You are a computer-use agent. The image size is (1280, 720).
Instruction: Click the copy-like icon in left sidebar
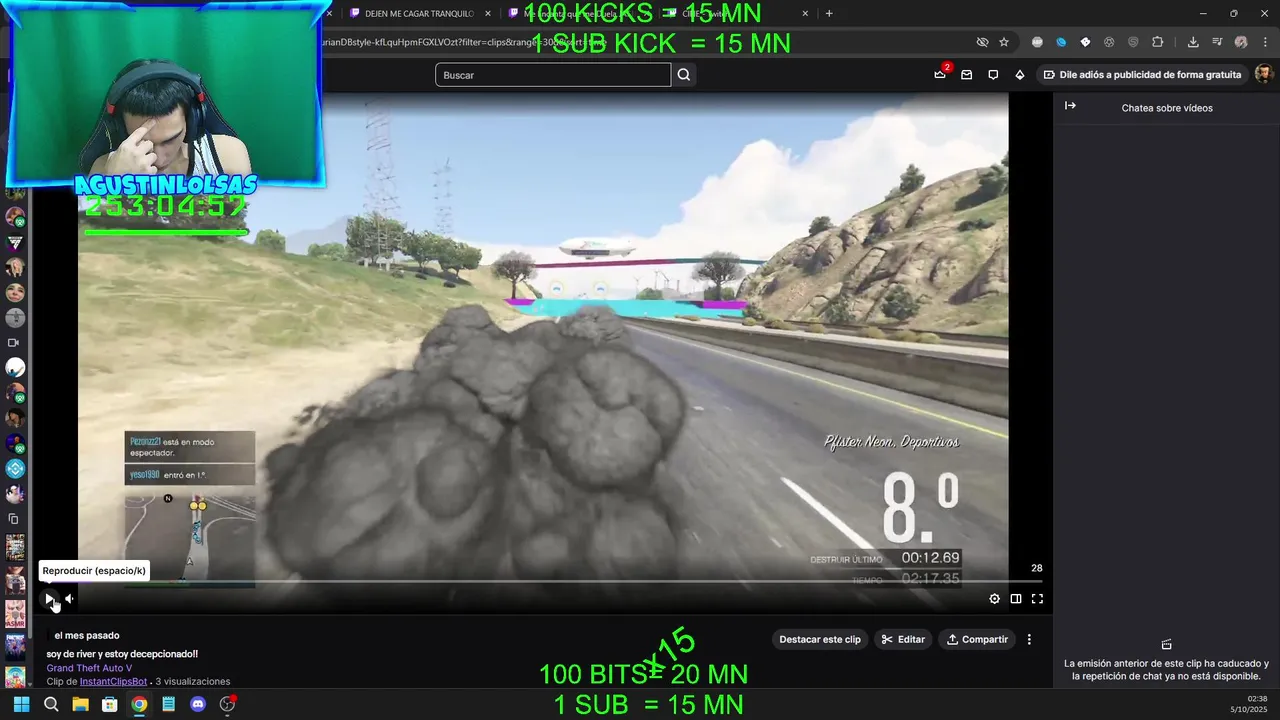point(14,519)
